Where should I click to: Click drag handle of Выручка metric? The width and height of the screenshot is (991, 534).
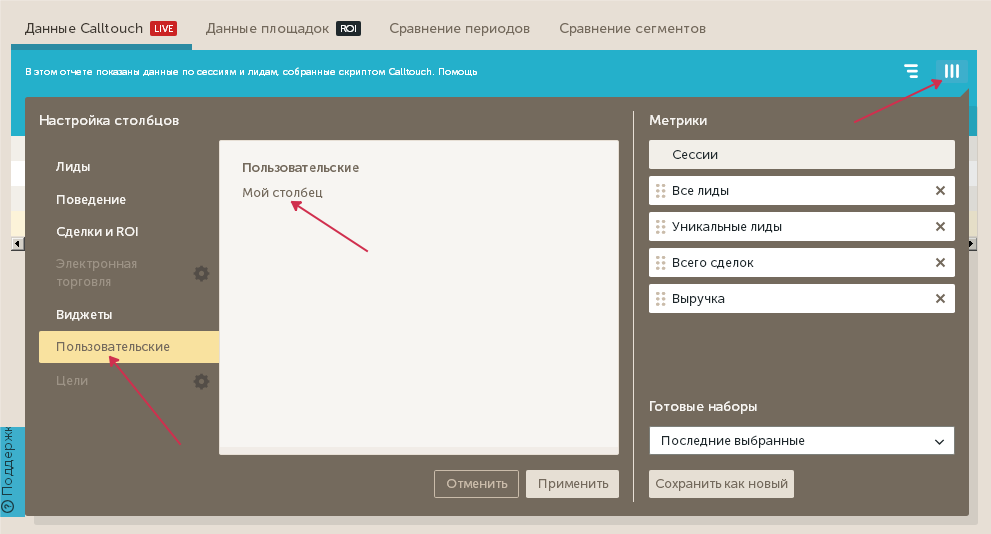[x=660, y=299]
